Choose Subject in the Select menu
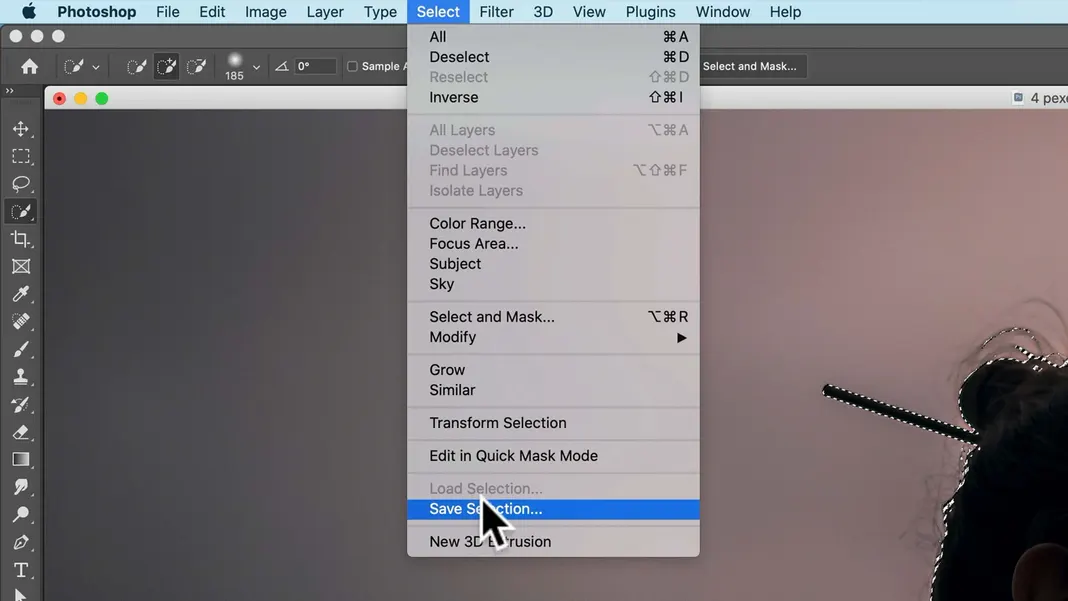1068x601 pixels. point(553,264)
